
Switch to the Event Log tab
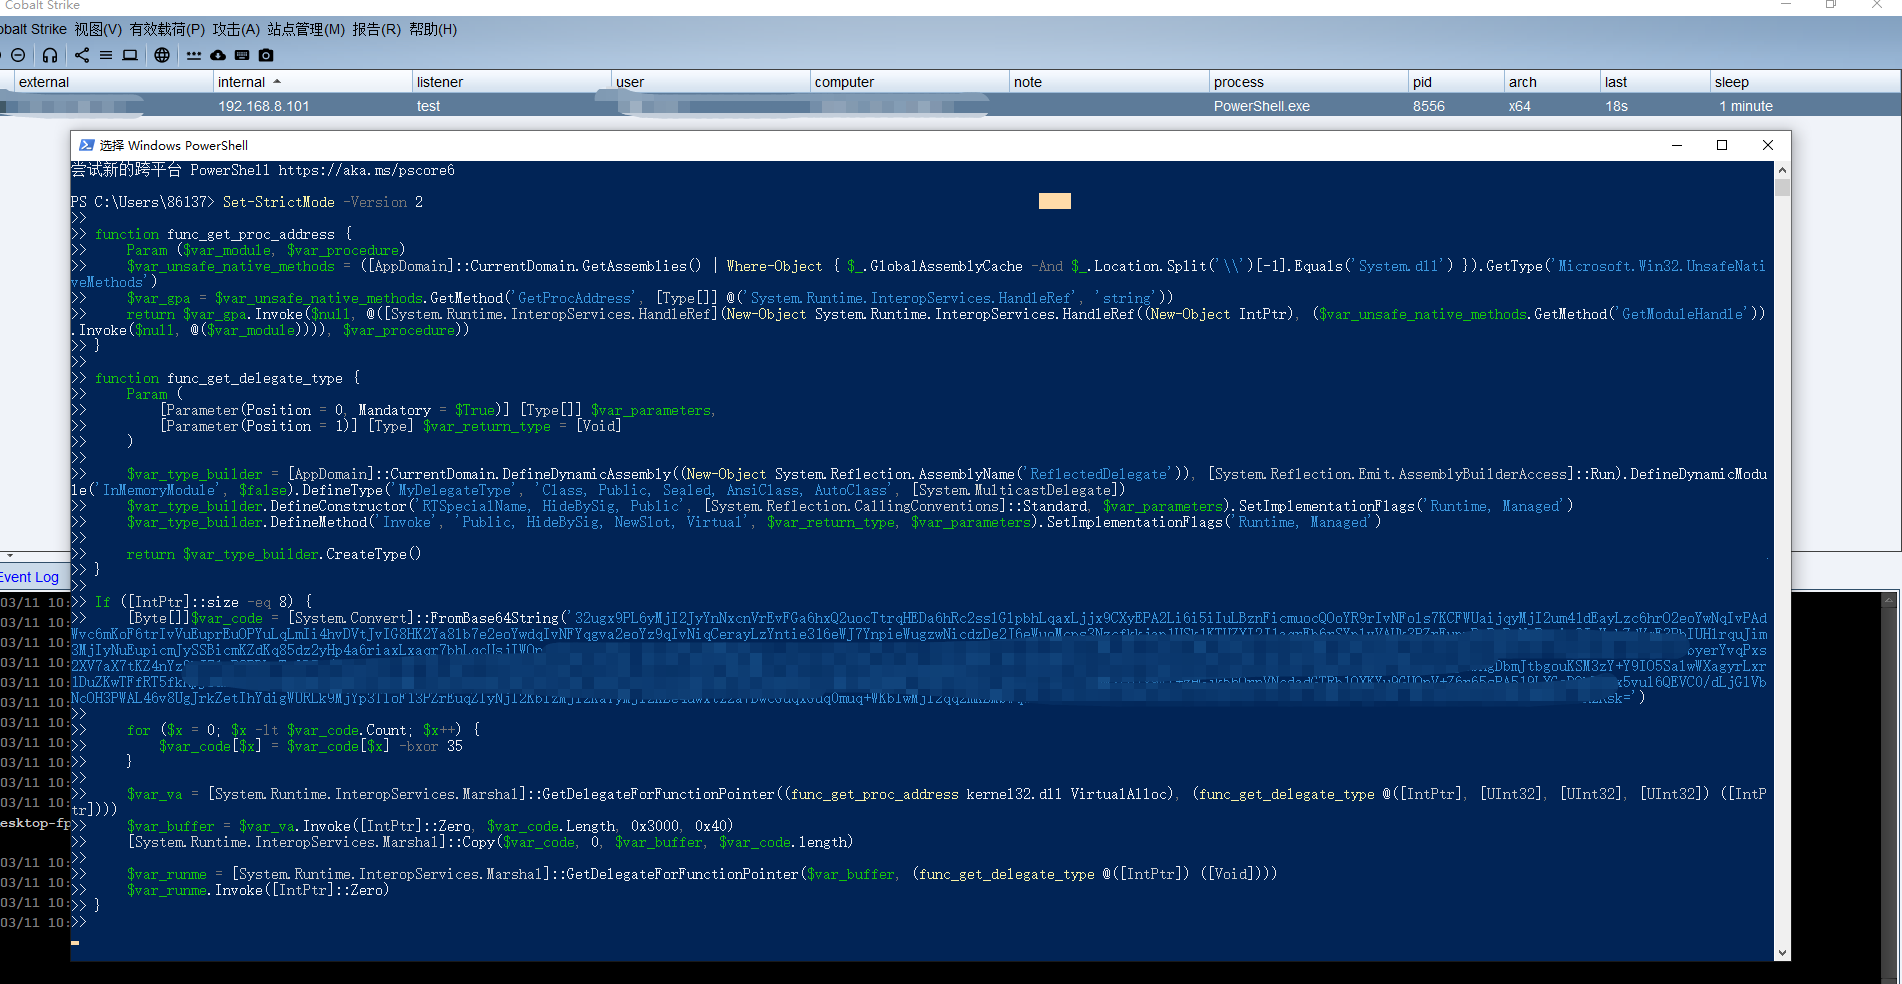(x=30, y=577)
